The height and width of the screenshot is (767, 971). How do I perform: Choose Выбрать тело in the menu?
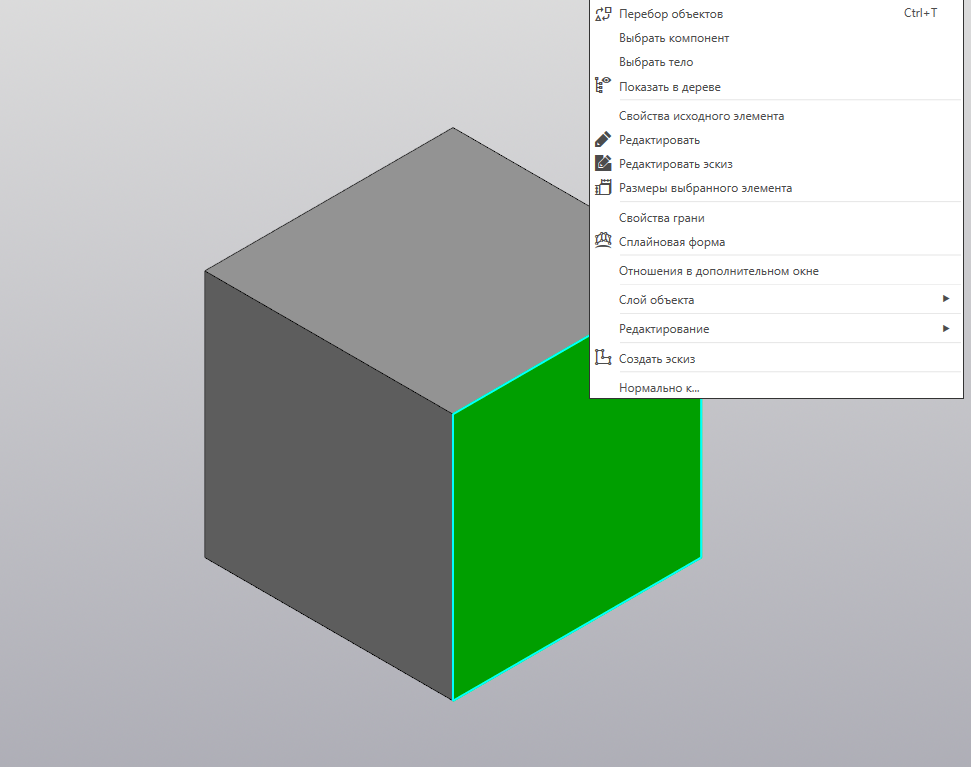click(776, 62)
